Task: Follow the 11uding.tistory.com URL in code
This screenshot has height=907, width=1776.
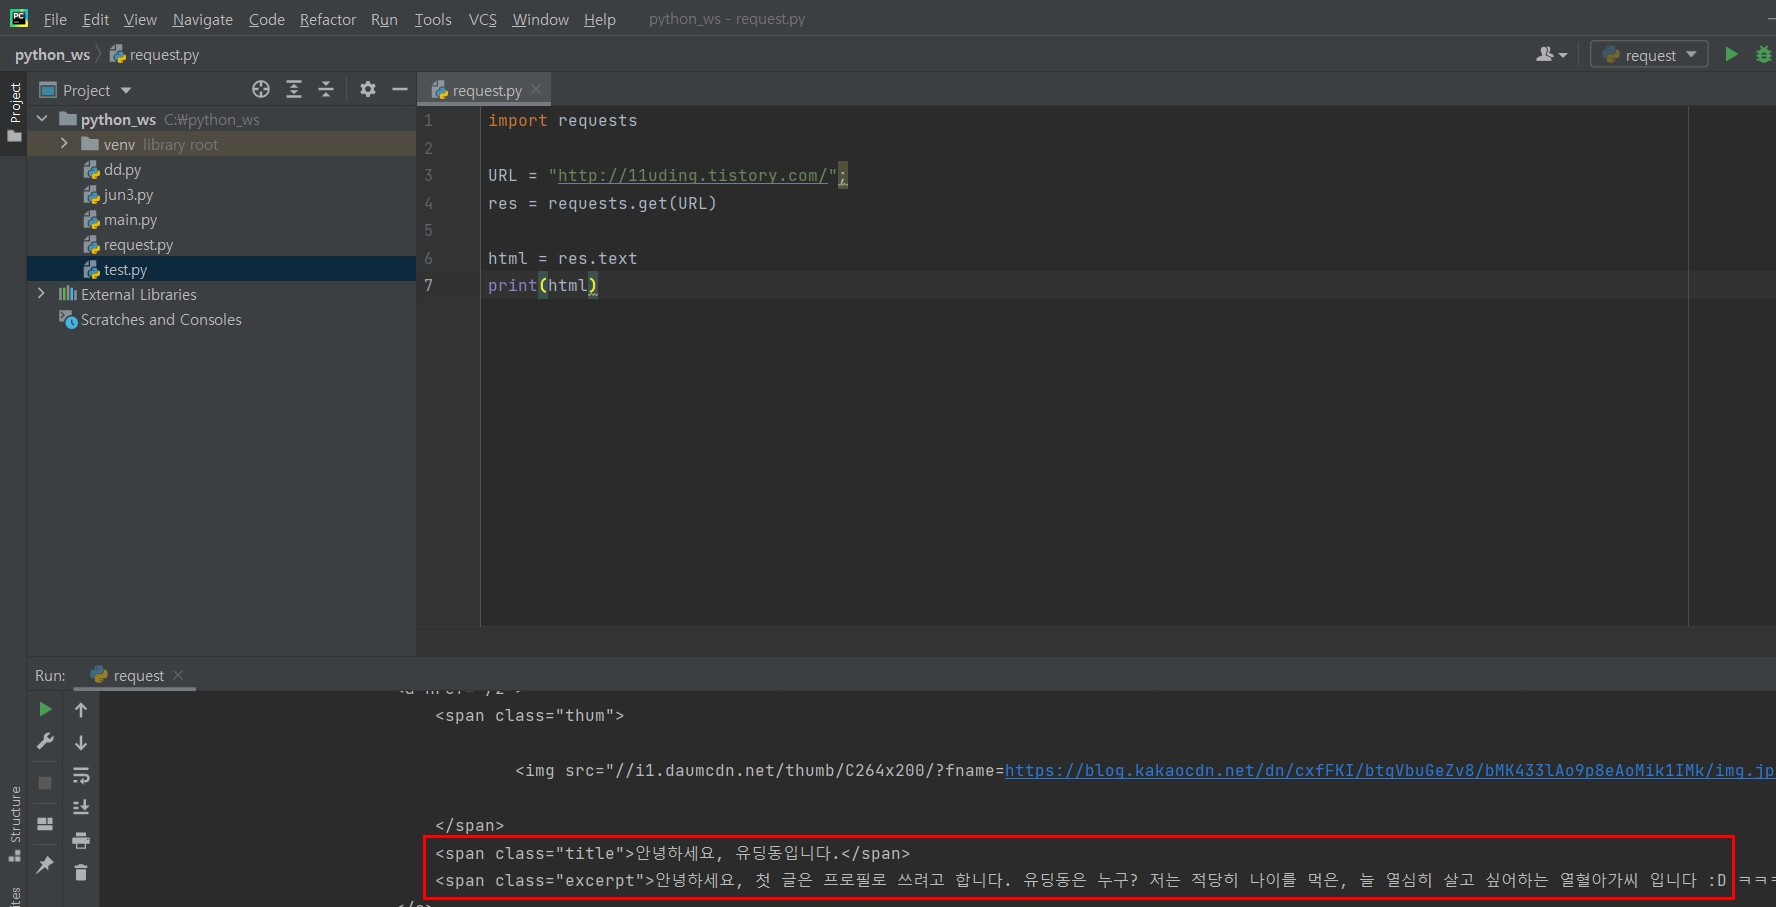Action: point(693,176)
